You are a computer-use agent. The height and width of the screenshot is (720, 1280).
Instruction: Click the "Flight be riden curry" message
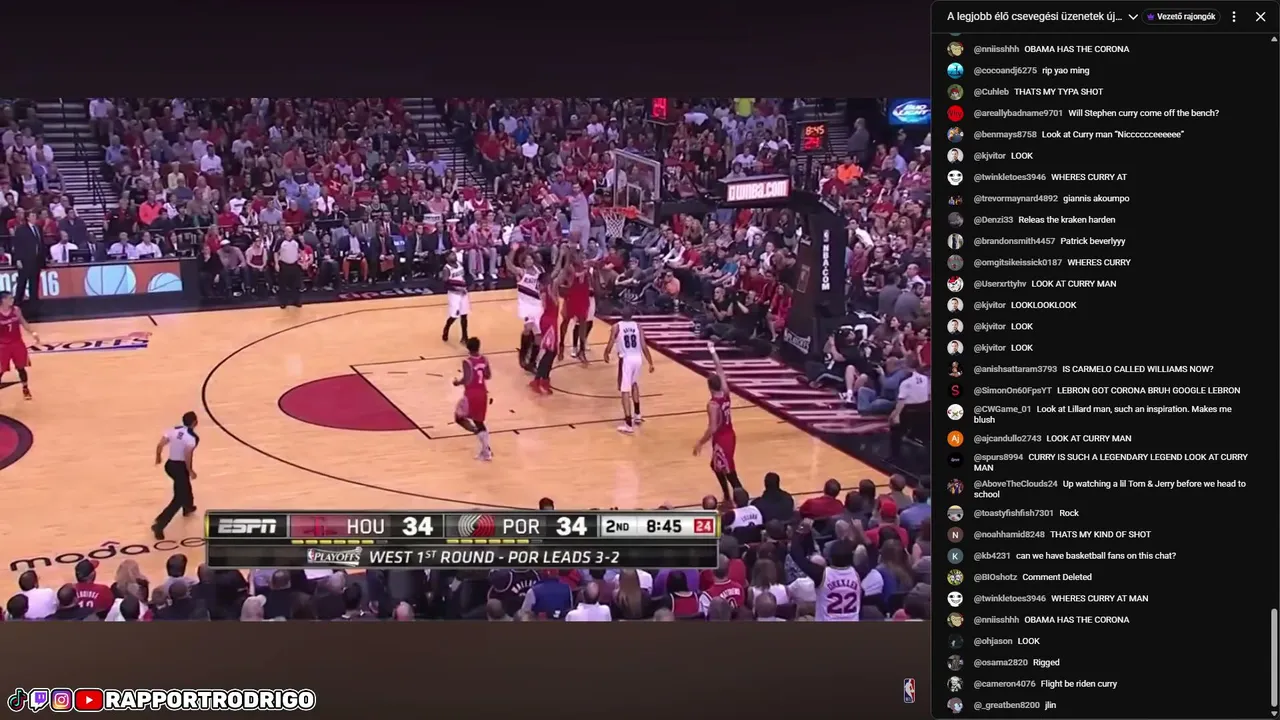pyautogui.click(x=1079, y=684)
